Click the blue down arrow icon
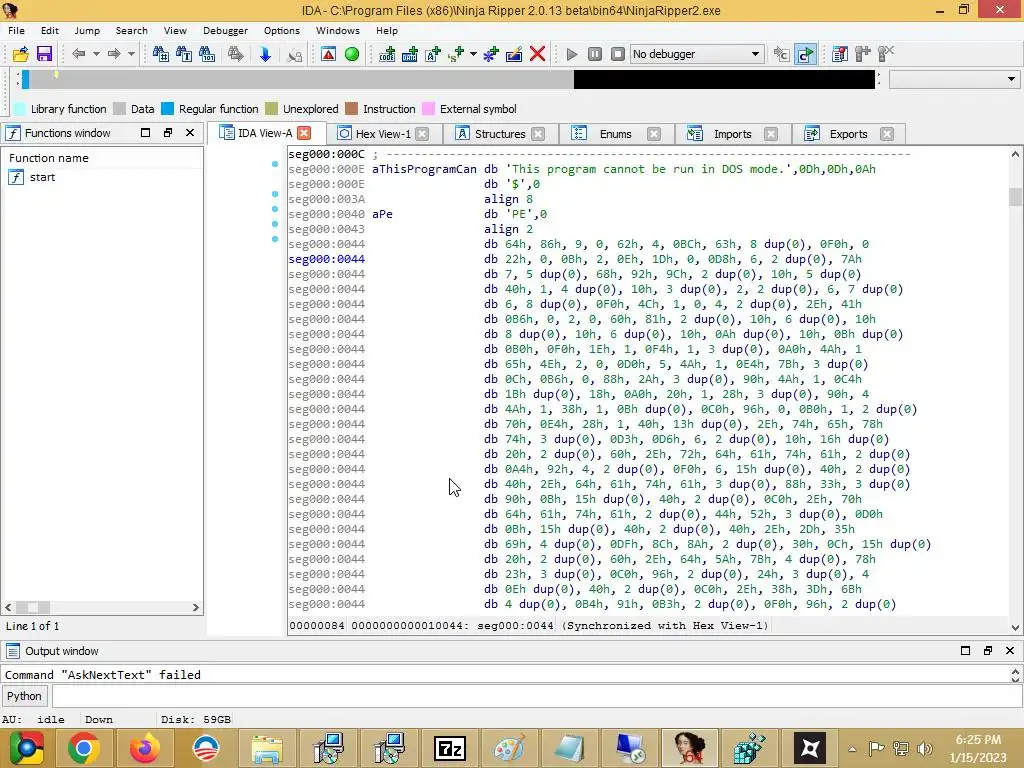 (264, 54)
